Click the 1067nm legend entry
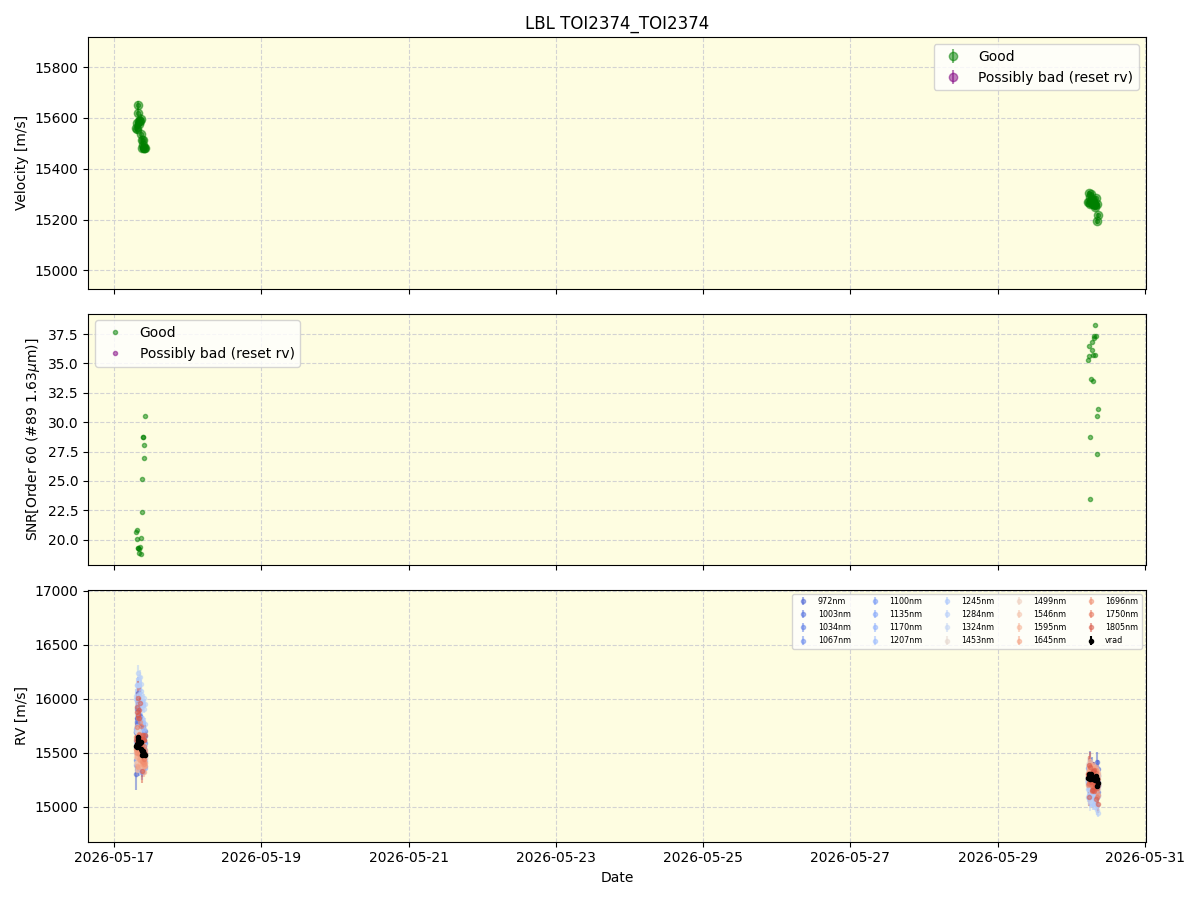The height and width of the screenshot is (900, 1200). tap(834, 640)
